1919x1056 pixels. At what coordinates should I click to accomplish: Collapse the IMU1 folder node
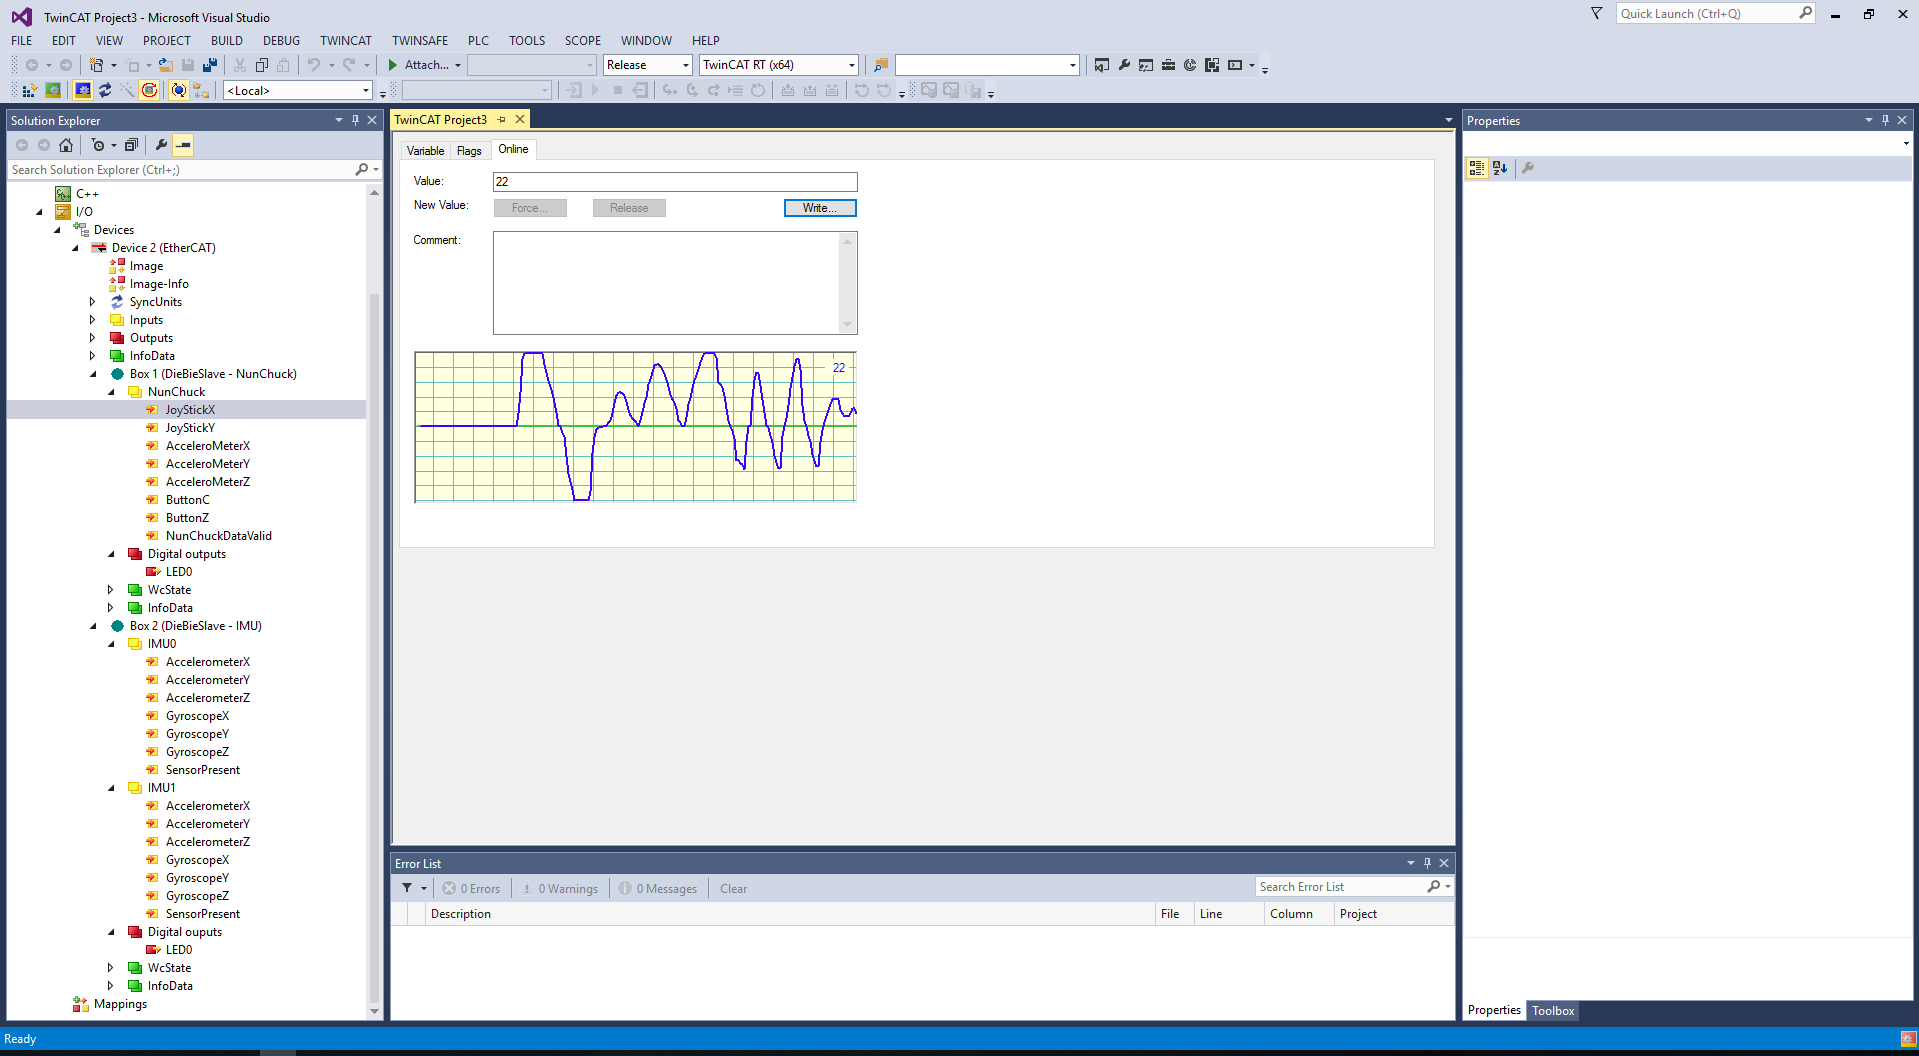coord(111,788)
